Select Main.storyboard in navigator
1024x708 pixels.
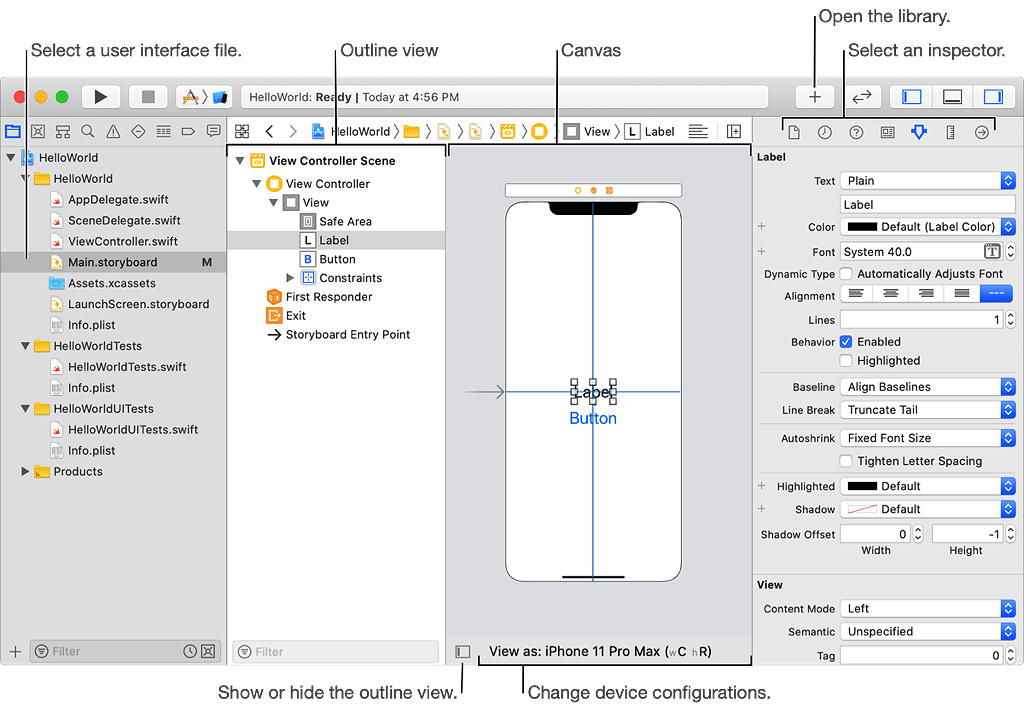click(112, 262)
